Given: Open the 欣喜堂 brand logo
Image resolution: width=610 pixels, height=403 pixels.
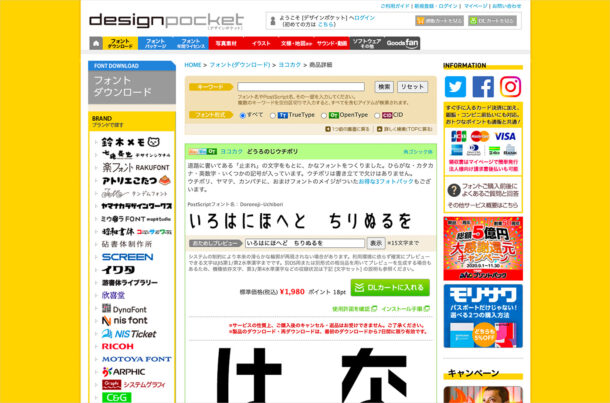Looking at the screenshot, I should click(x=113, y=296).
